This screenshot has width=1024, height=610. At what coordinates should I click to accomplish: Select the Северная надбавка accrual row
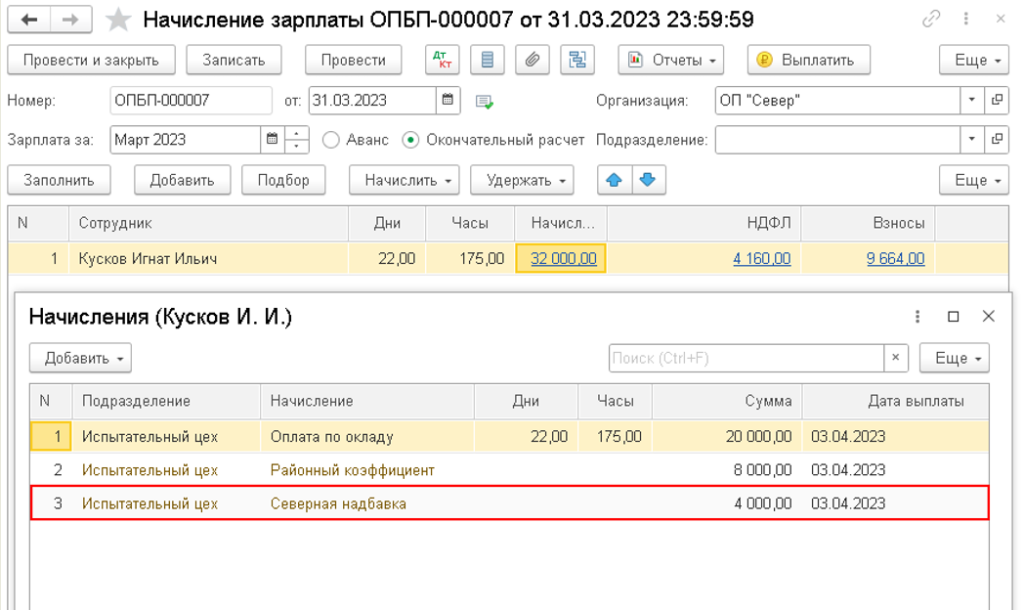[x=338, y=504]
